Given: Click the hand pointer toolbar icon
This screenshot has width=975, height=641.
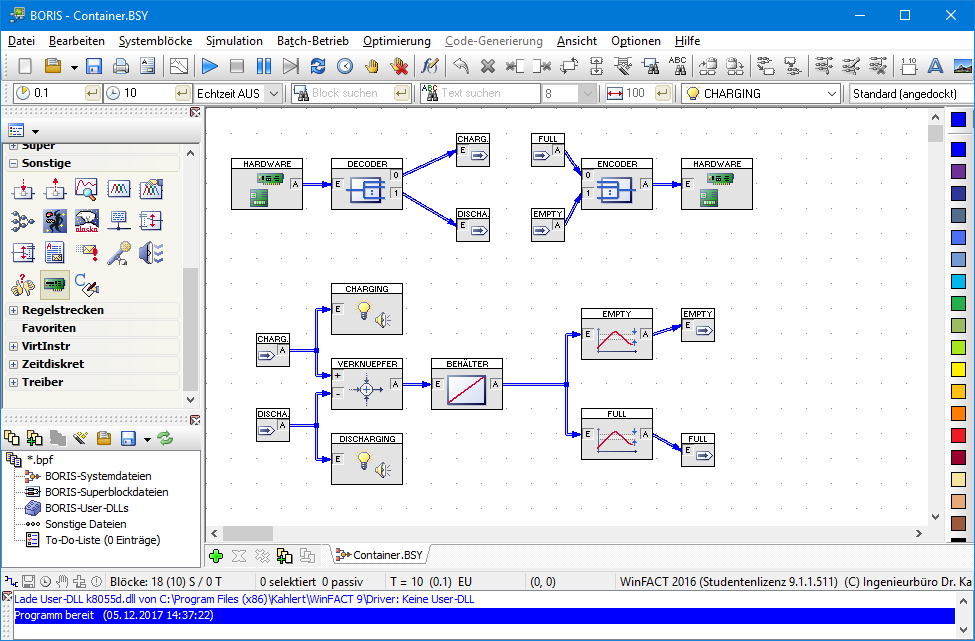Looking at the screenshot, I should (372, 66).
